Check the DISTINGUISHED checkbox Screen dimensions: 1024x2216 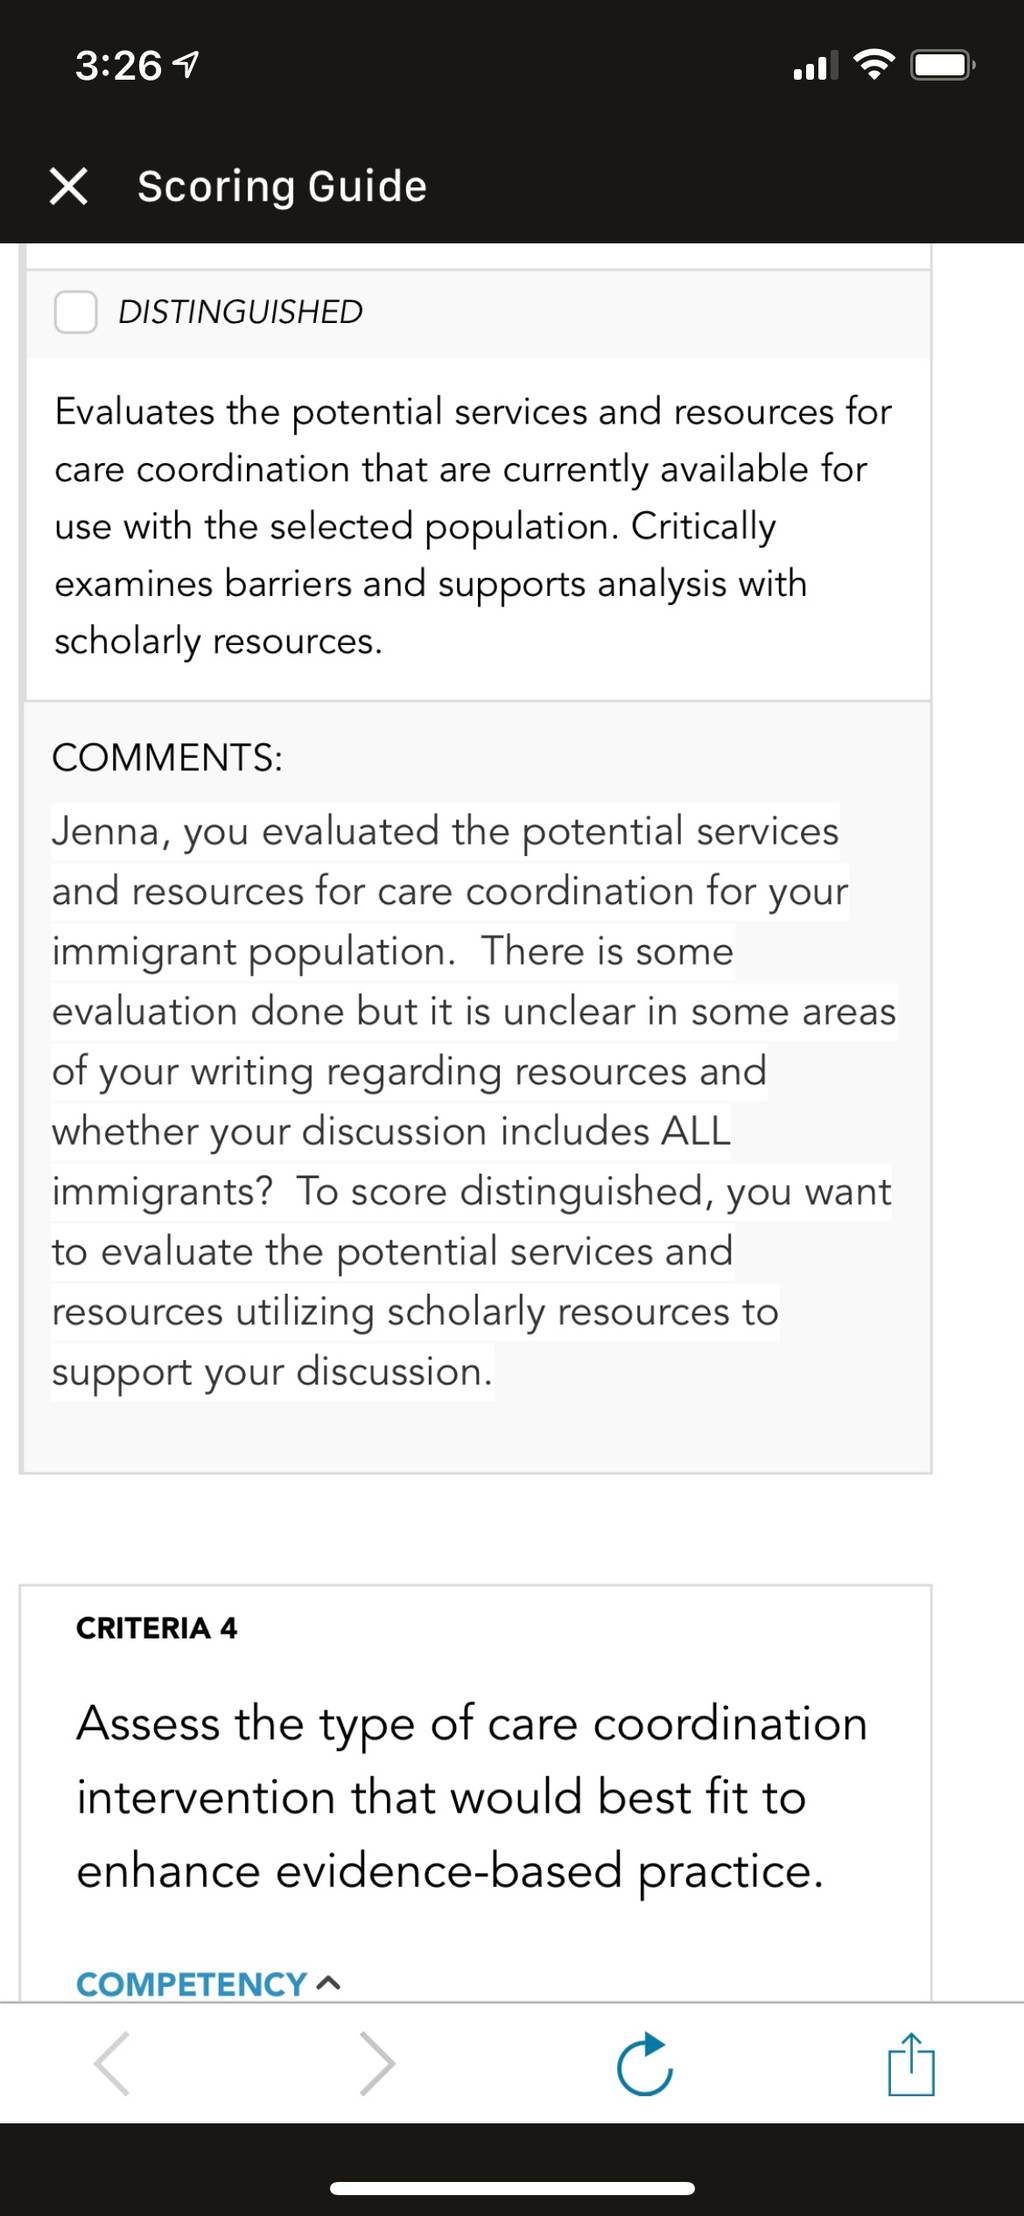pos(76,312)
